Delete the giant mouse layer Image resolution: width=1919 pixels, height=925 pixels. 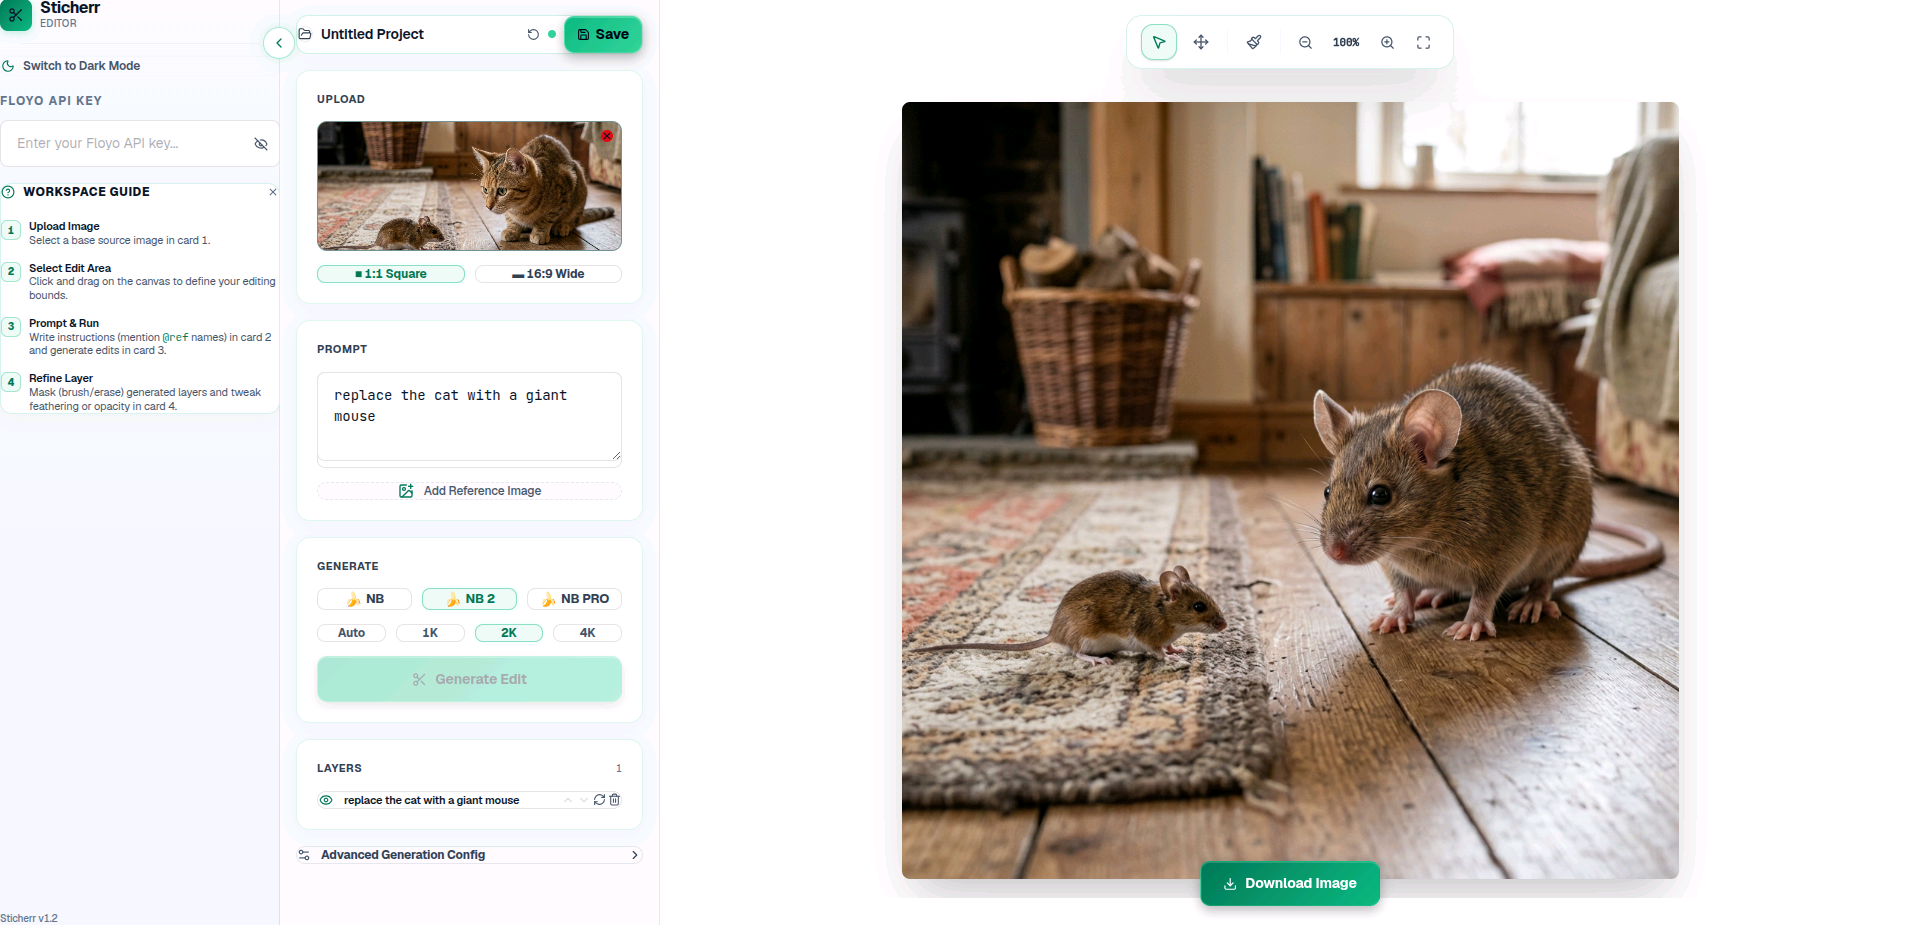[x=615, y=800]
